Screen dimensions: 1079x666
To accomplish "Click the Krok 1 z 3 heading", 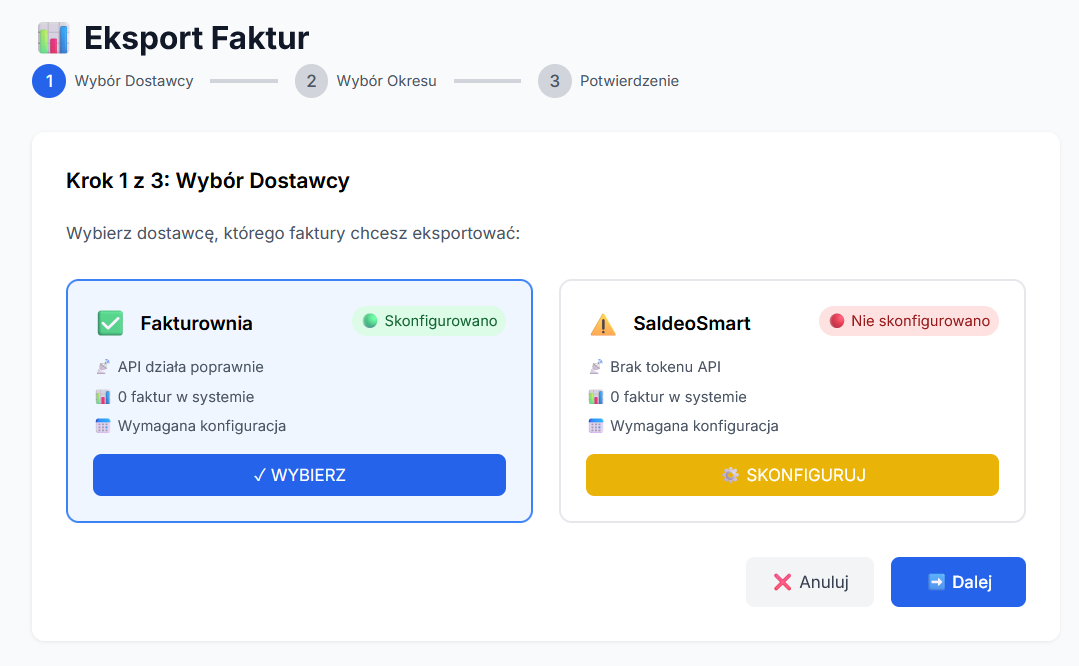I will (208, 181).
